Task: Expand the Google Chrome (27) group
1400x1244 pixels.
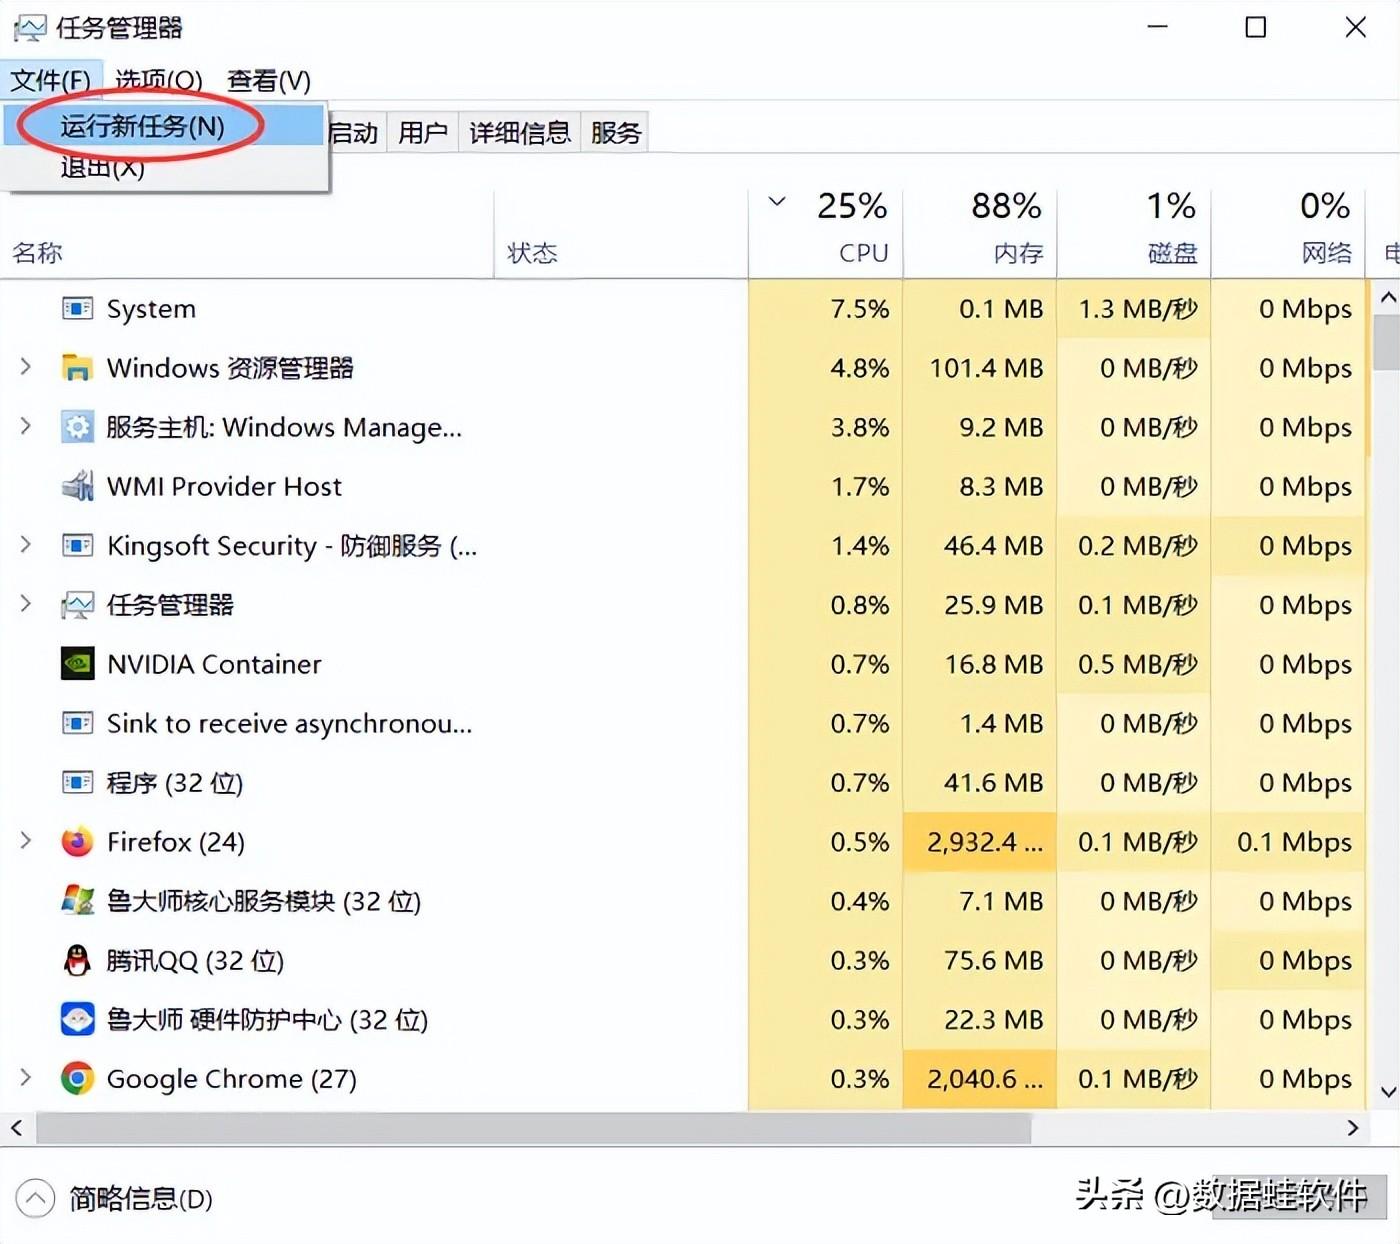Action: click(x=26, y=1078)
